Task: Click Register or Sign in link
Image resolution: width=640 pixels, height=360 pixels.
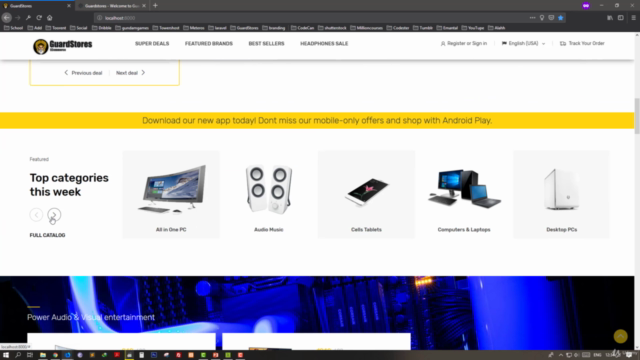Action: point(464,43)
